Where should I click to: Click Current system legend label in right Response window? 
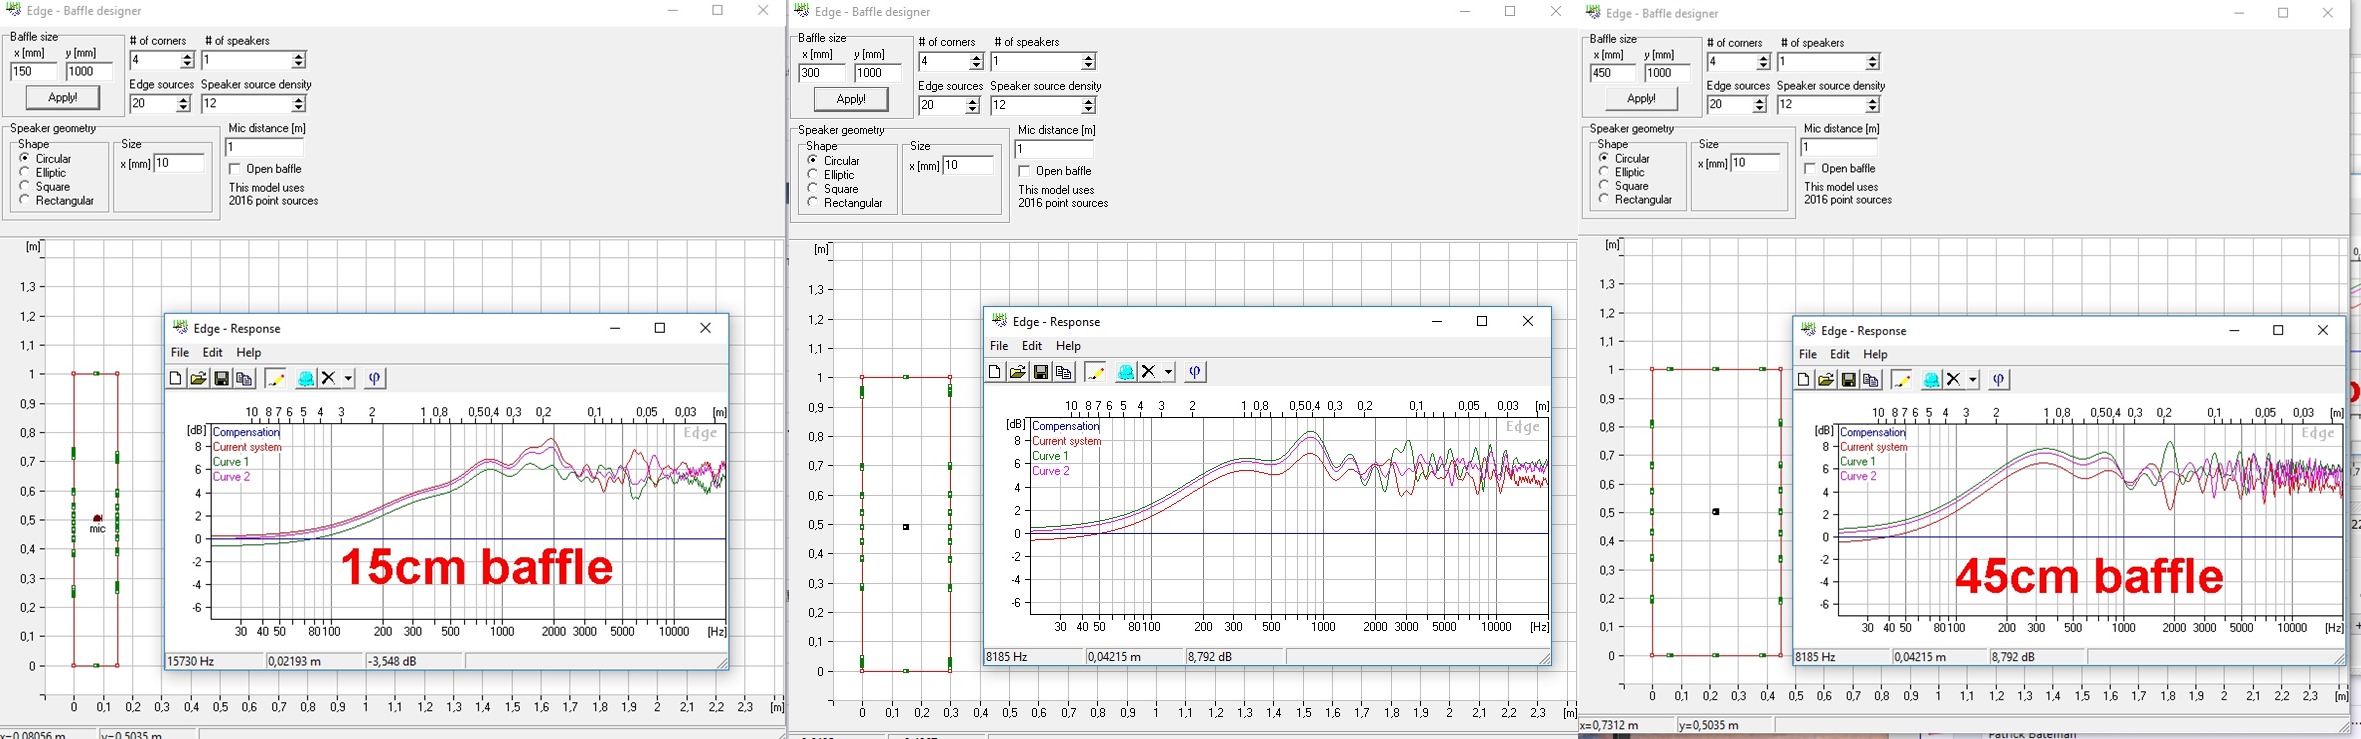tap(1874, 448)
